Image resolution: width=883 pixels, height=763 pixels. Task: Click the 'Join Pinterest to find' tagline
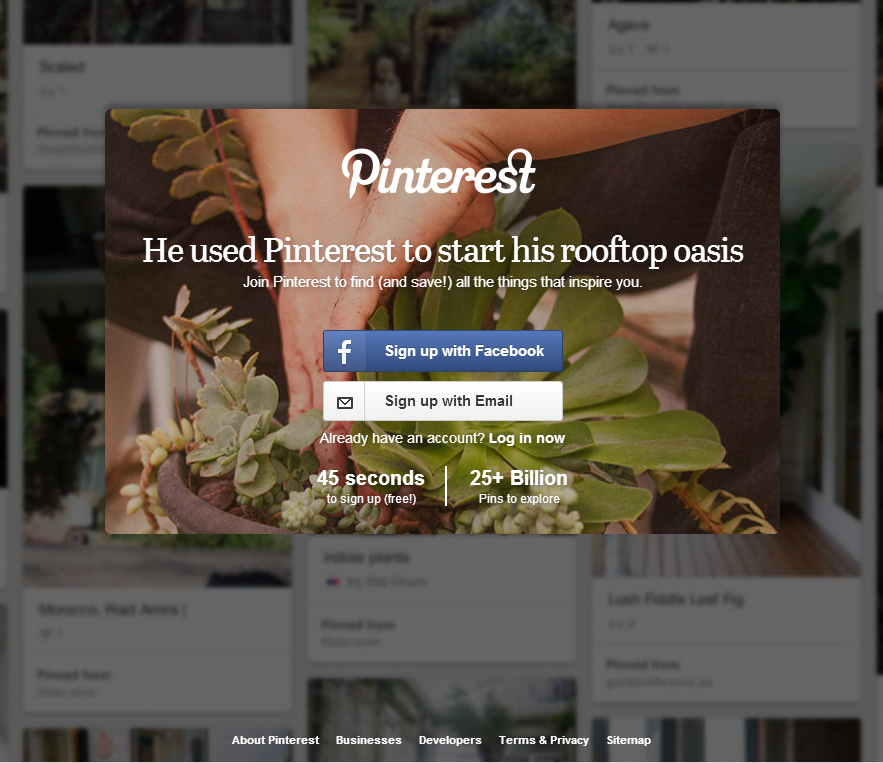tap(443, 282)
